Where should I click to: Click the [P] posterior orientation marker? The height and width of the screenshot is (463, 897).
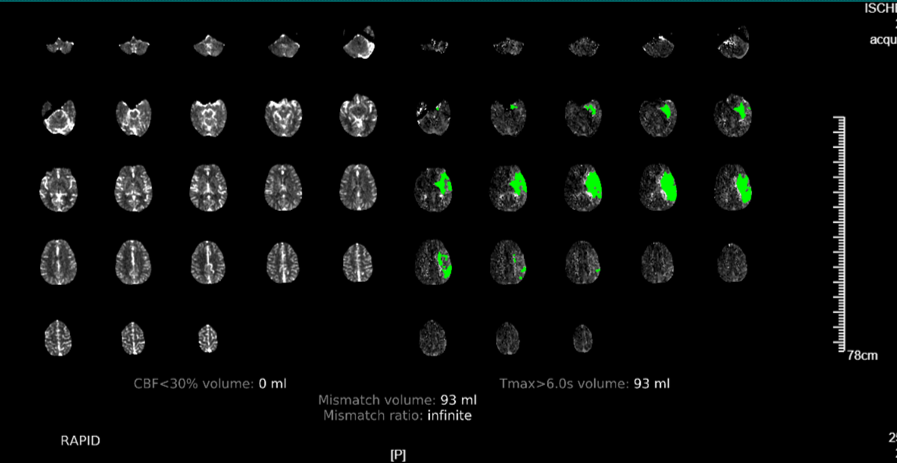point(397,454)
